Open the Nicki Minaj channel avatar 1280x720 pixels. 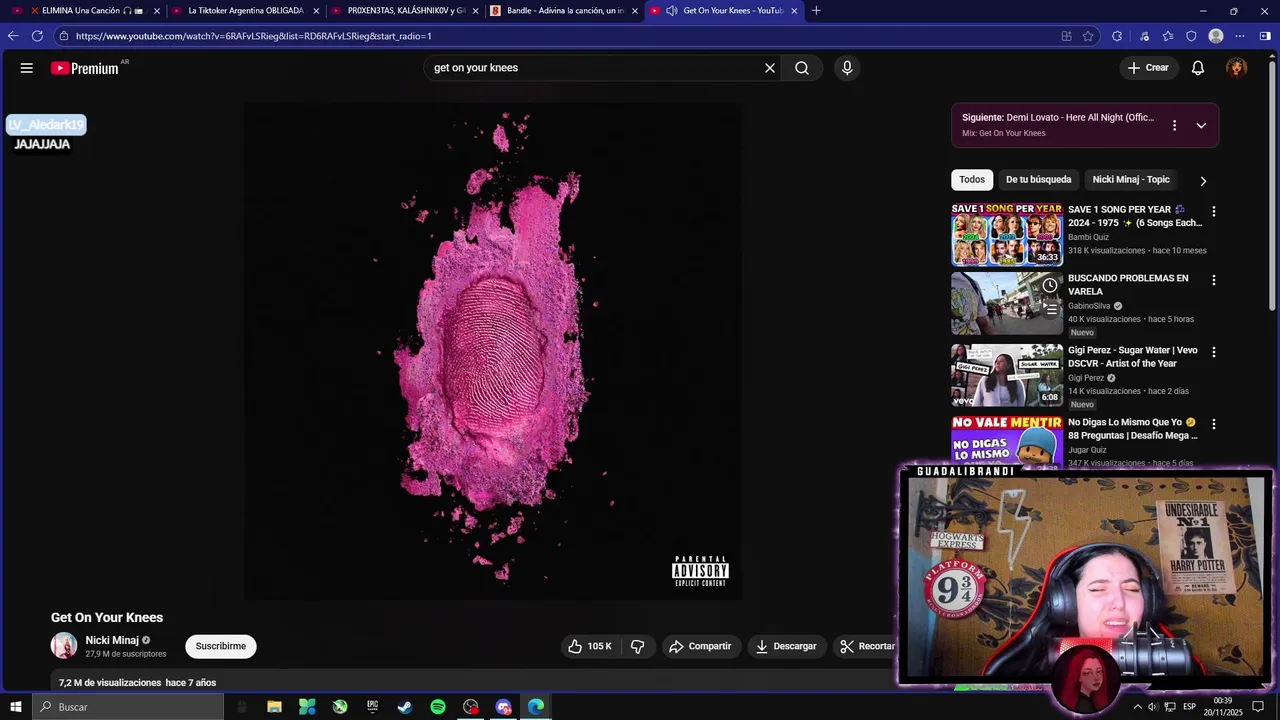click(x=64, y=646)
